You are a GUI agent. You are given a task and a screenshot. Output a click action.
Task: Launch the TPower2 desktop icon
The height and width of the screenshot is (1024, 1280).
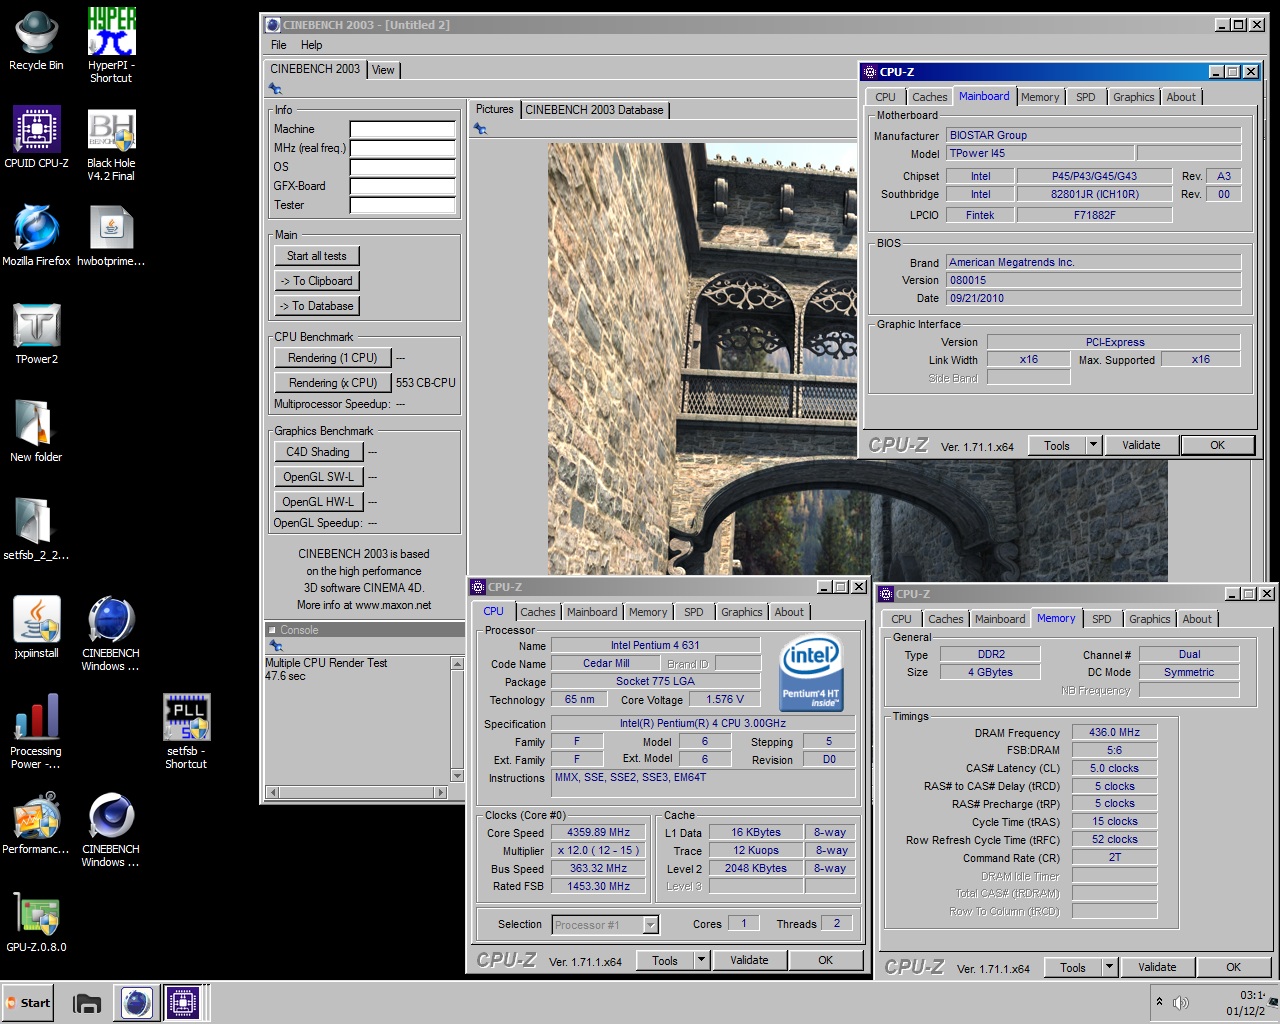coord(36,334)
